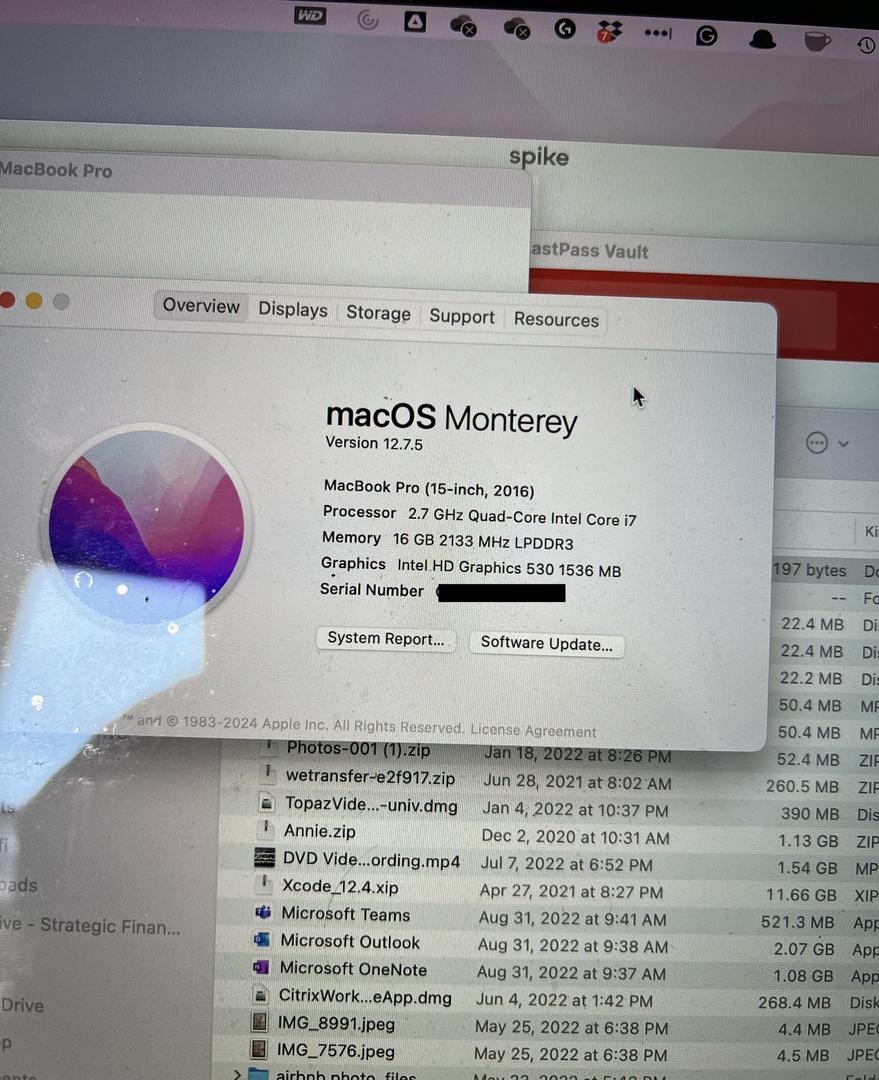Screen dimensions: 879x1080
Task: Select the wetransfer-e2f917.zip file name
Action: coord(371,777)
